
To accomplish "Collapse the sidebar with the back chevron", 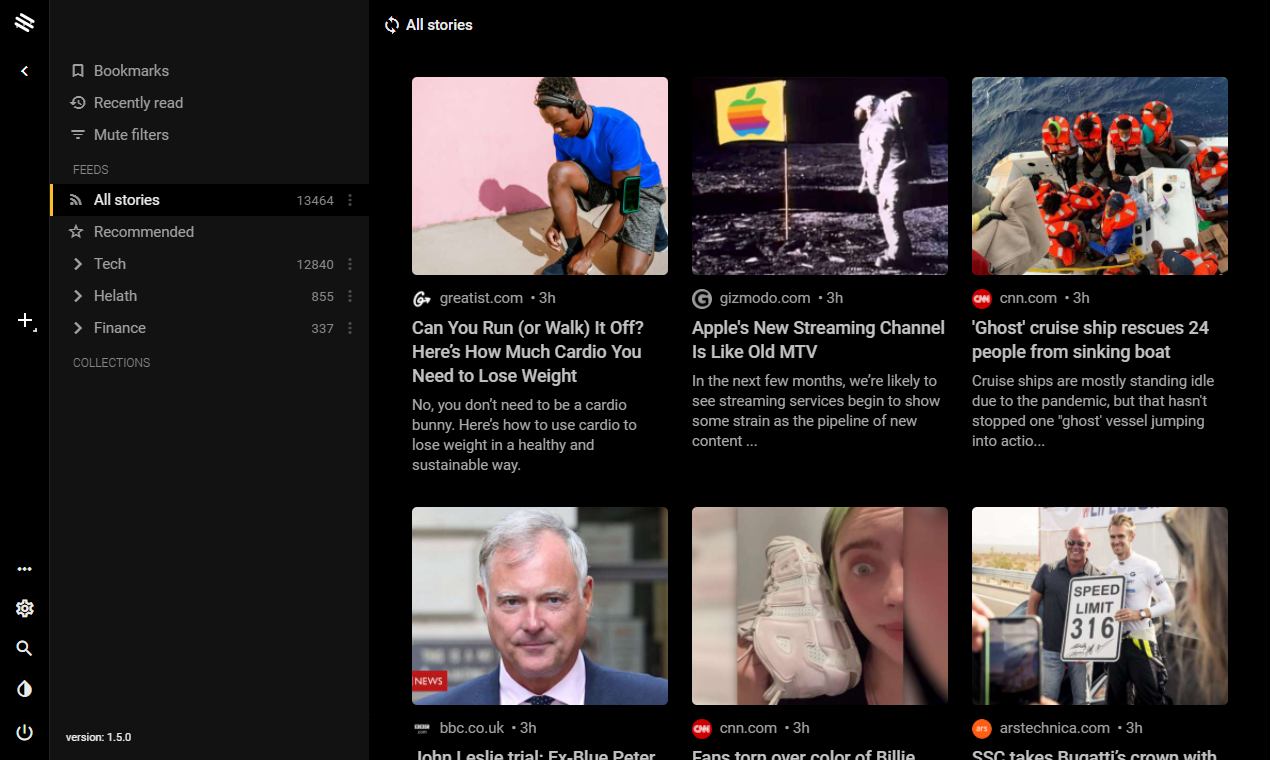I will pos(25,71).
